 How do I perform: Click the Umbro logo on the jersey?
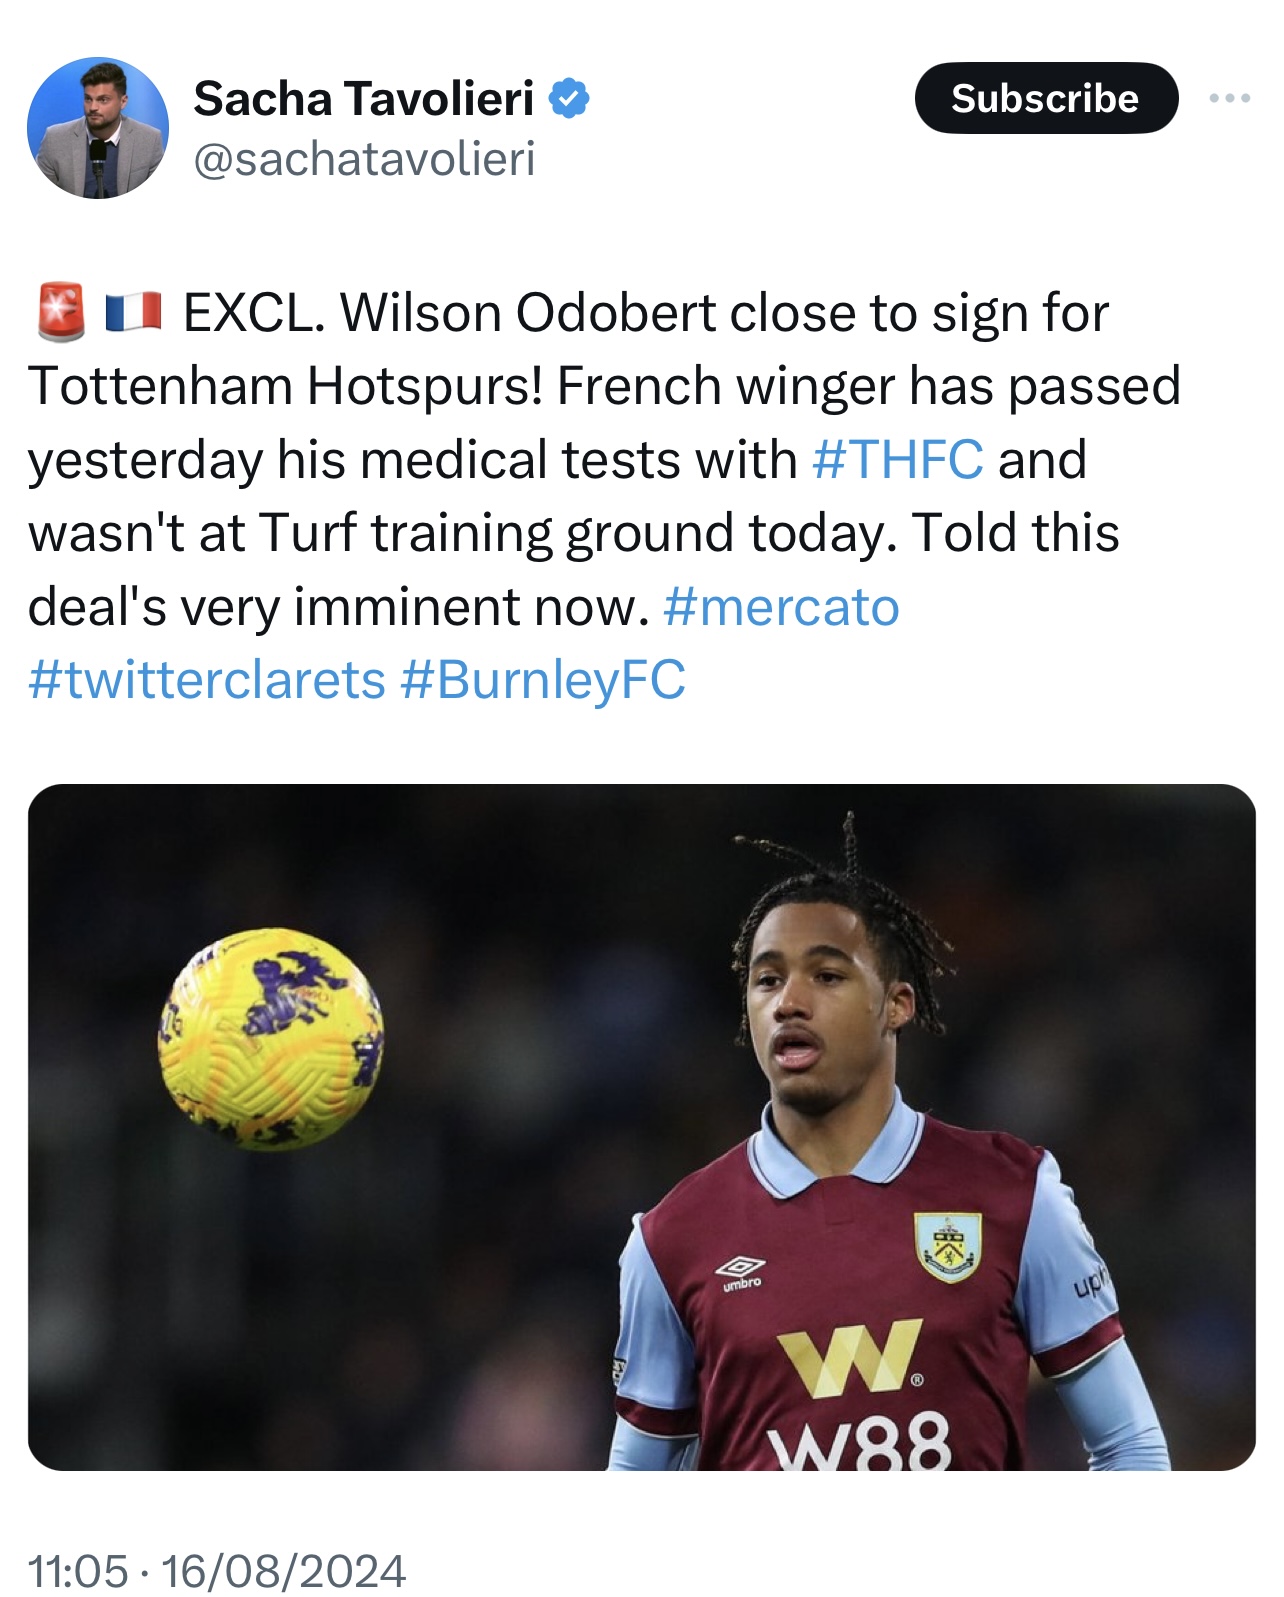(740, 1271)
